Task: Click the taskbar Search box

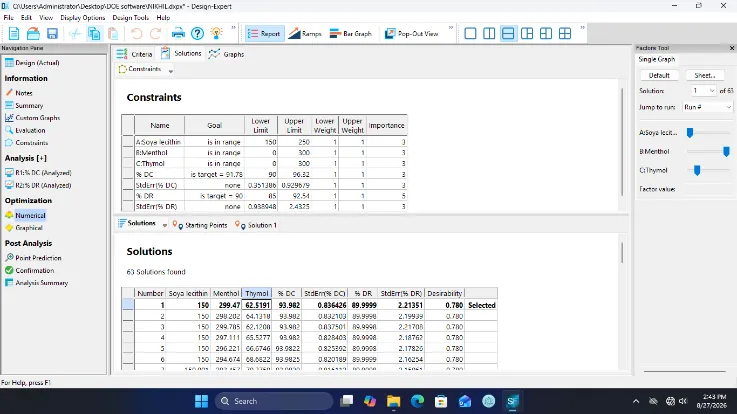Action: [274, 401]
